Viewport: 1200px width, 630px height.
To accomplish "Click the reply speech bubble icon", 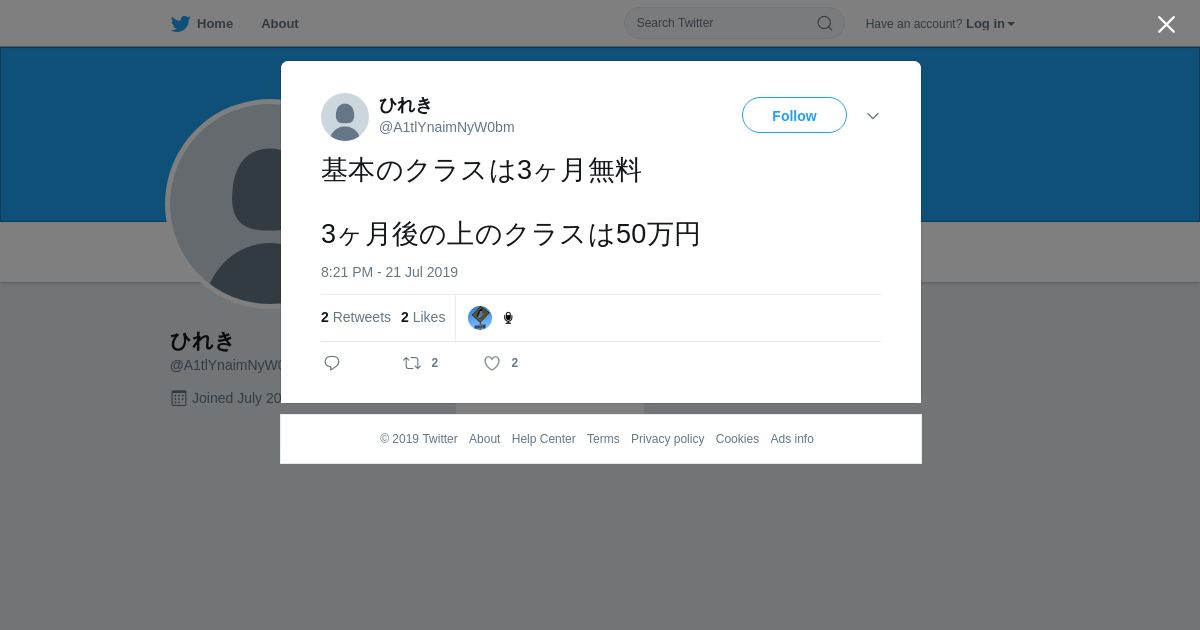I will click(x=332, y=363).
